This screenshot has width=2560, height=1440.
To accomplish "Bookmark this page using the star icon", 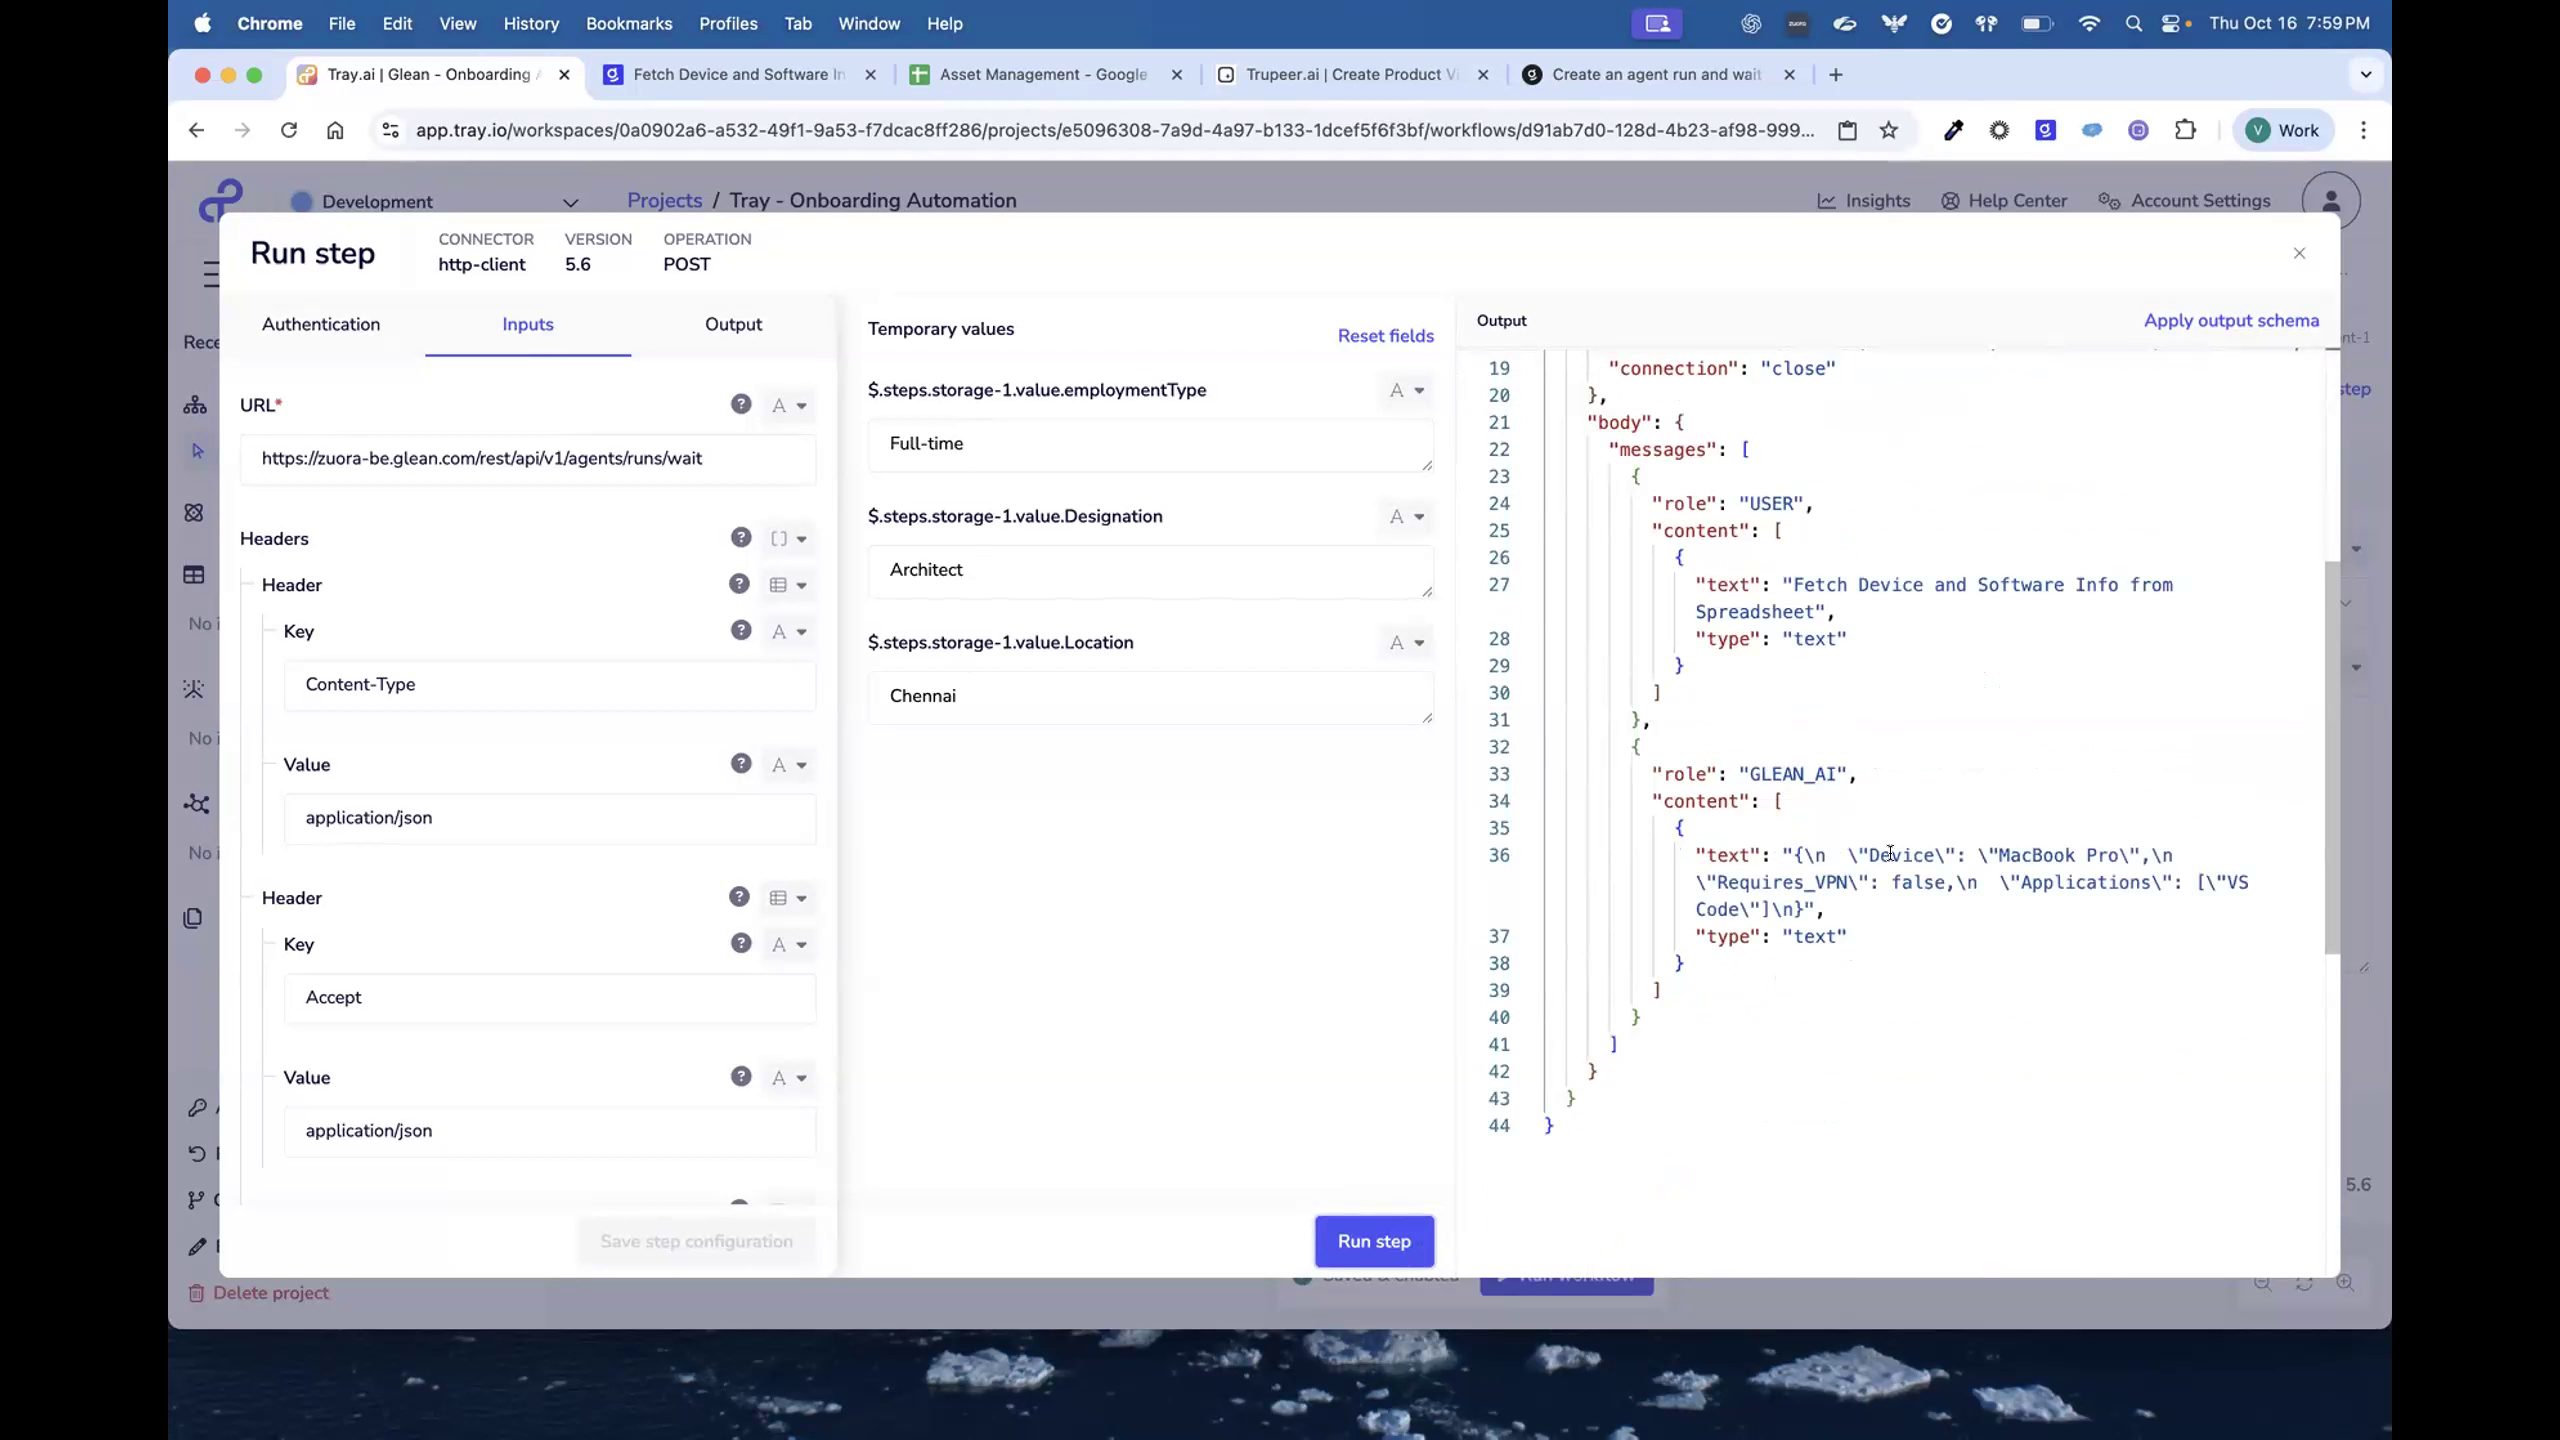I will 1886,130.
